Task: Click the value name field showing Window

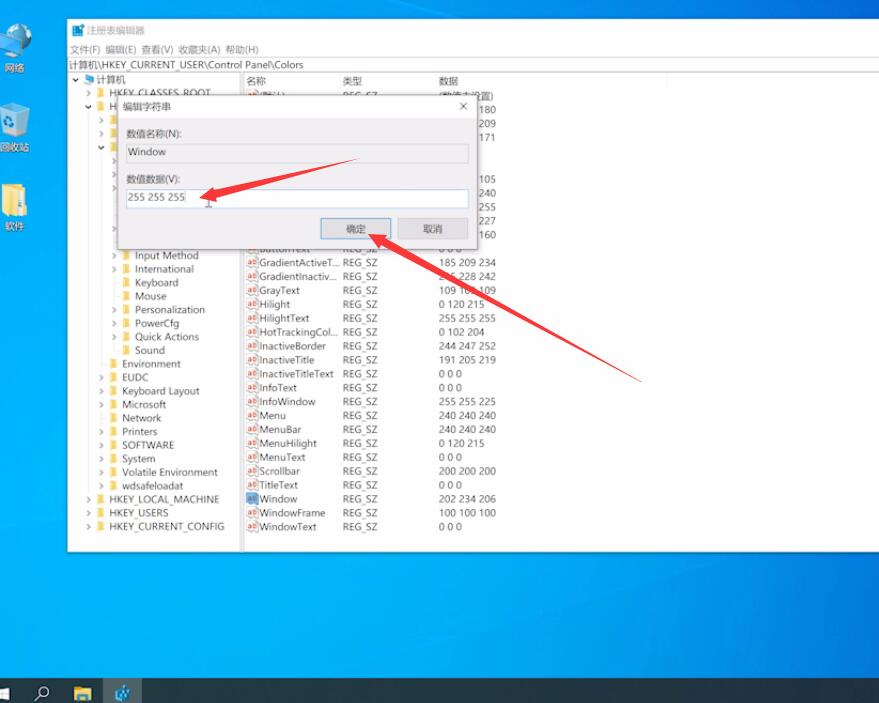Action: (297, 152)
